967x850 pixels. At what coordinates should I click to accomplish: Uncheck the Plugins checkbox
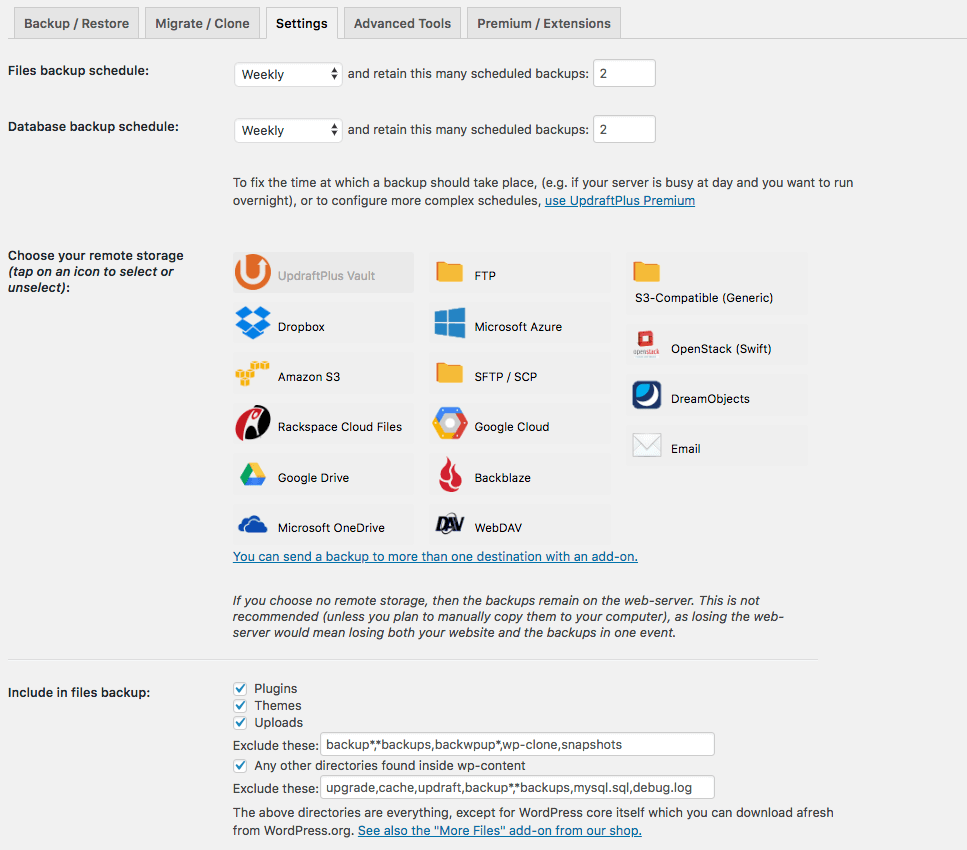[x=240, y=689]
